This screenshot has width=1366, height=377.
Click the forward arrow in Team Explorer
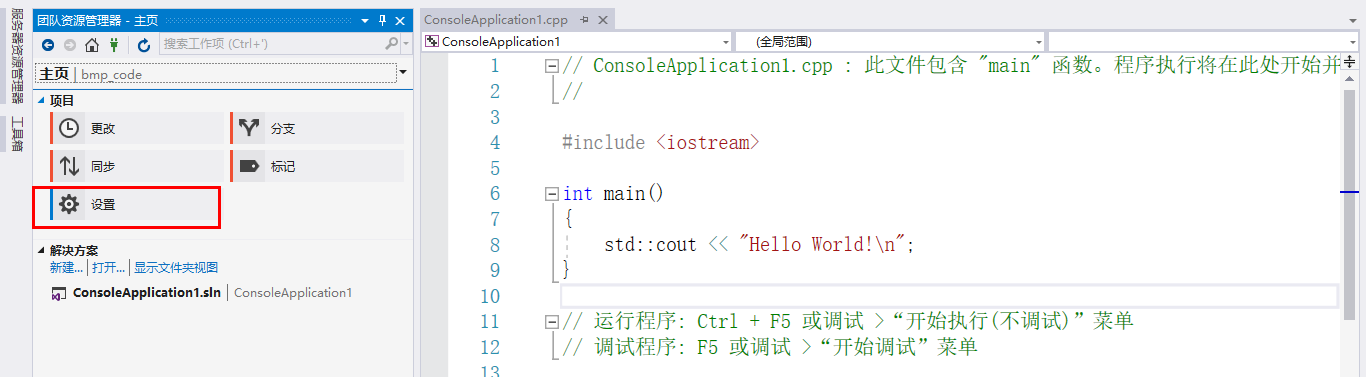tap(70, 45)
